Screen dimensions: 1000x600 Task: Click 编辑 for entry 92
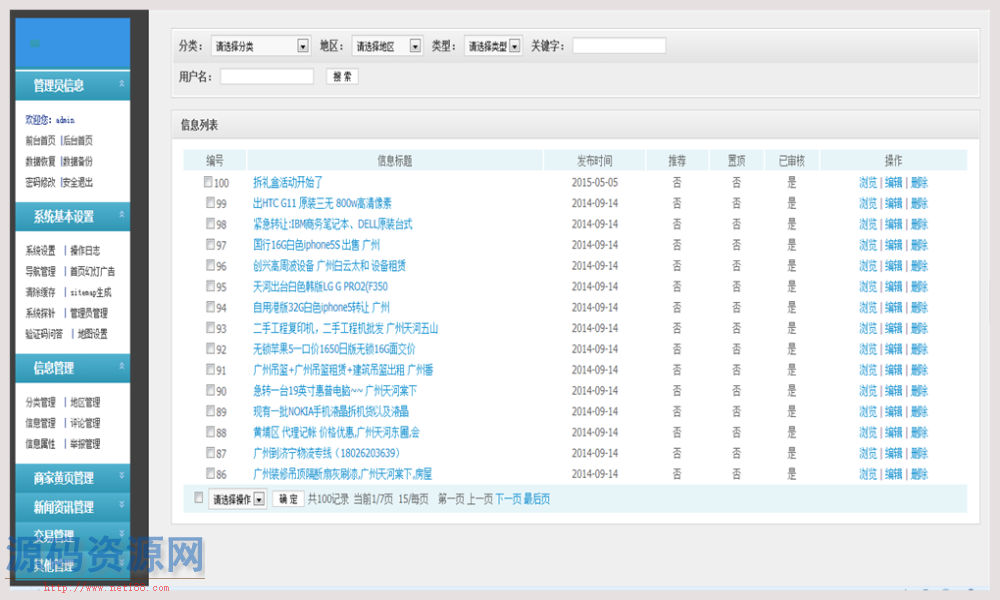coord(893,349)
